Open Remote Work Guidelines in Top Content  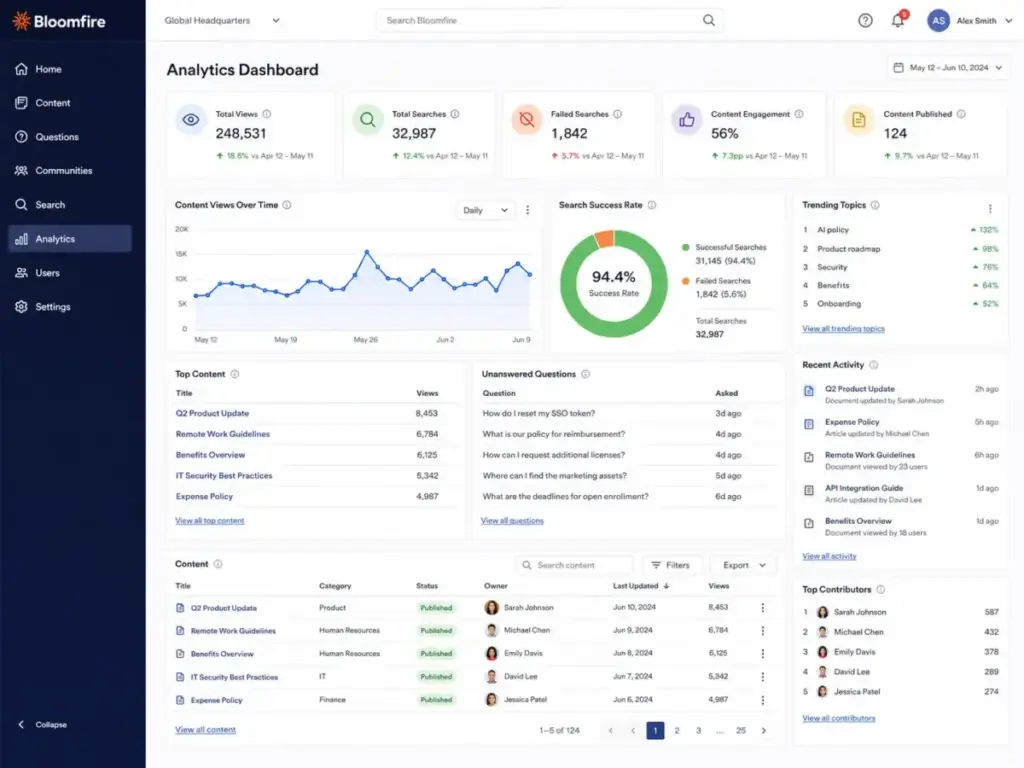pyautogui.click(x=223, y=434)
